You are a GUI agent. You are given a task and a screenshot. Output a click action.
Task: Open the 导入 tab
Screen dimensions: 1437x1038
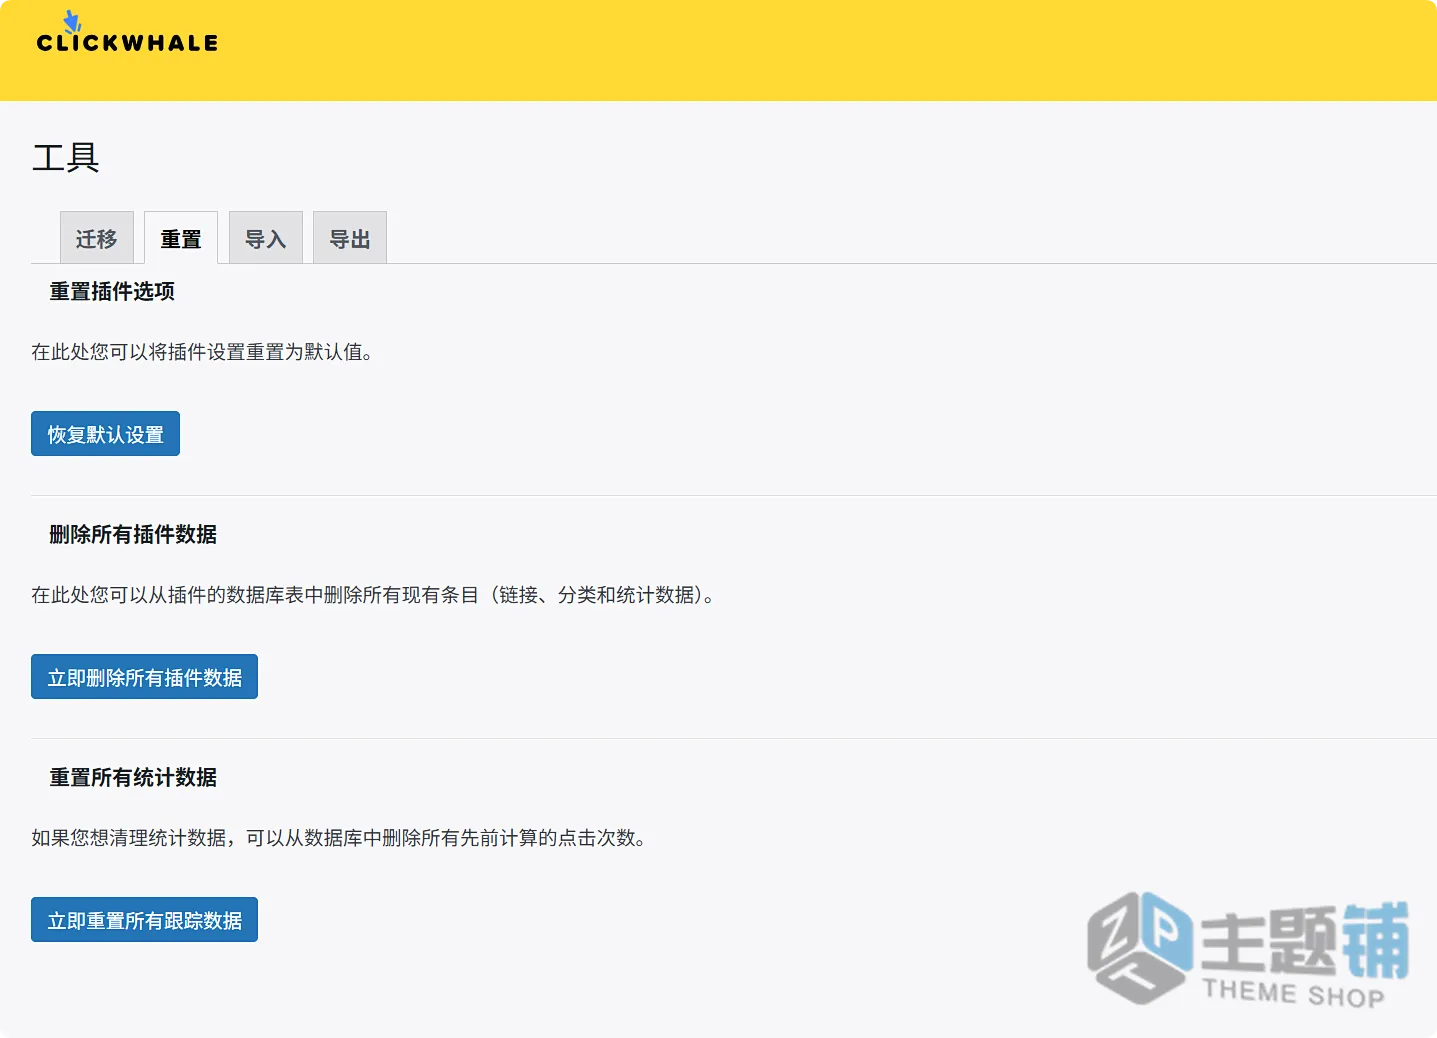tap(265, 238)
